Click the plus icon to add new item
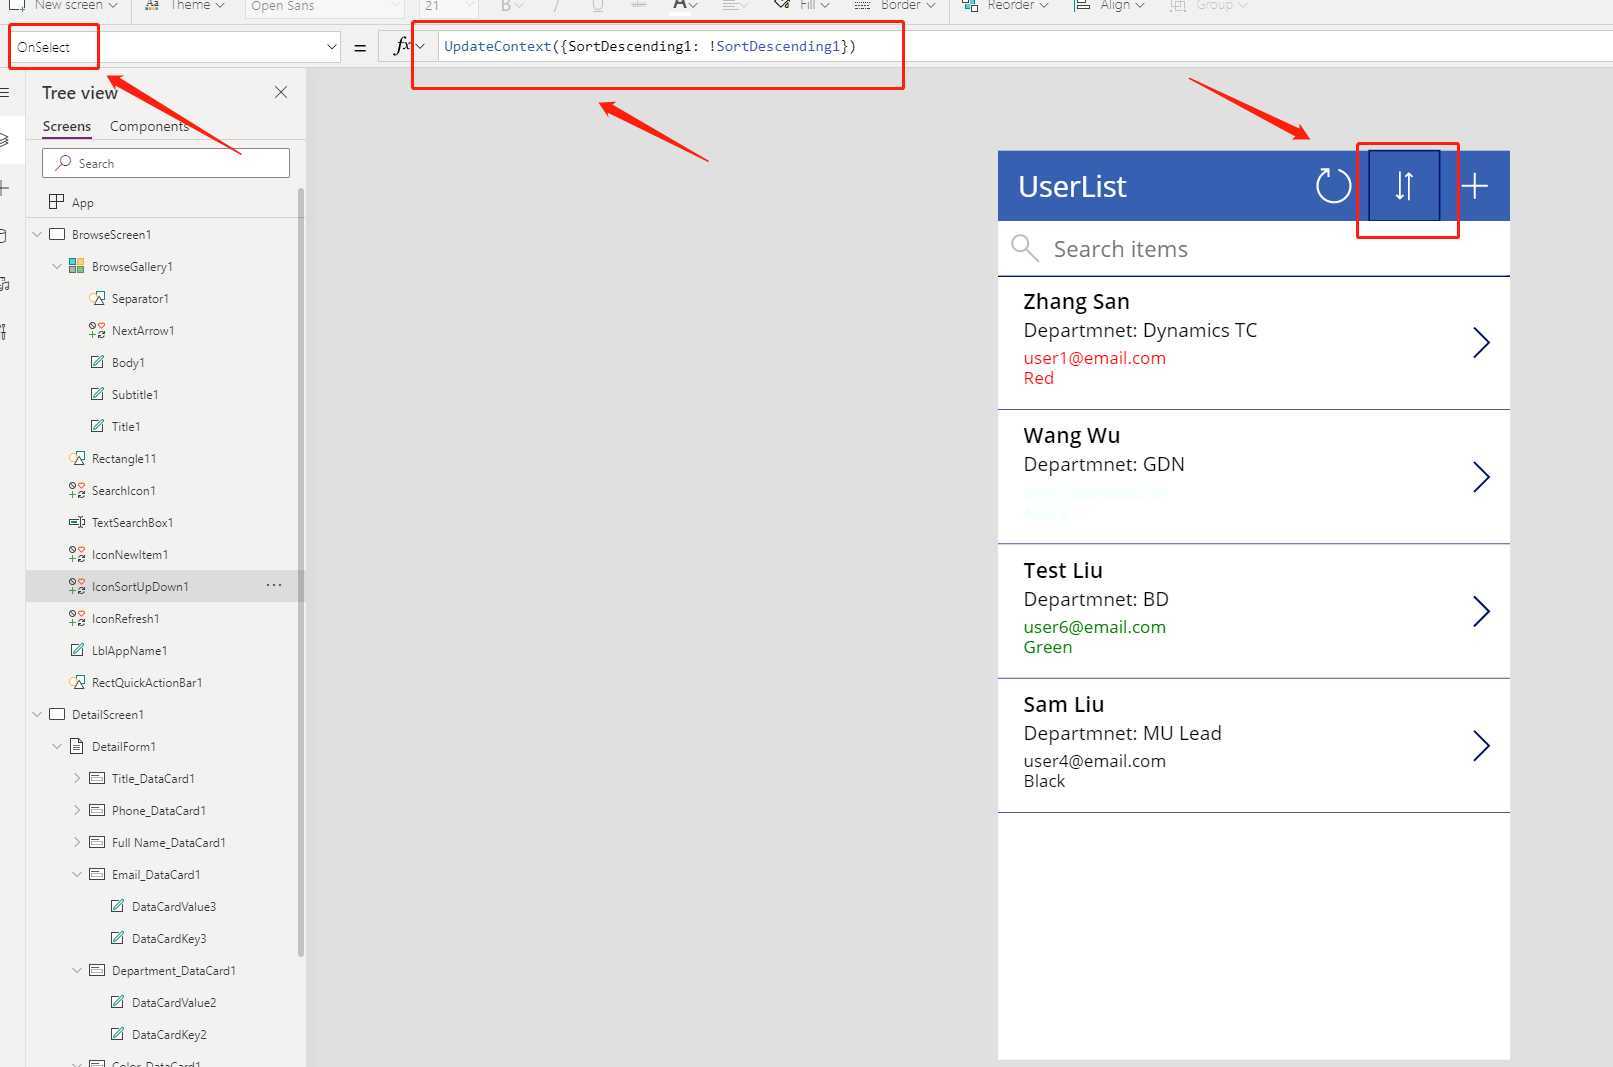 (x=1475, y=186)
